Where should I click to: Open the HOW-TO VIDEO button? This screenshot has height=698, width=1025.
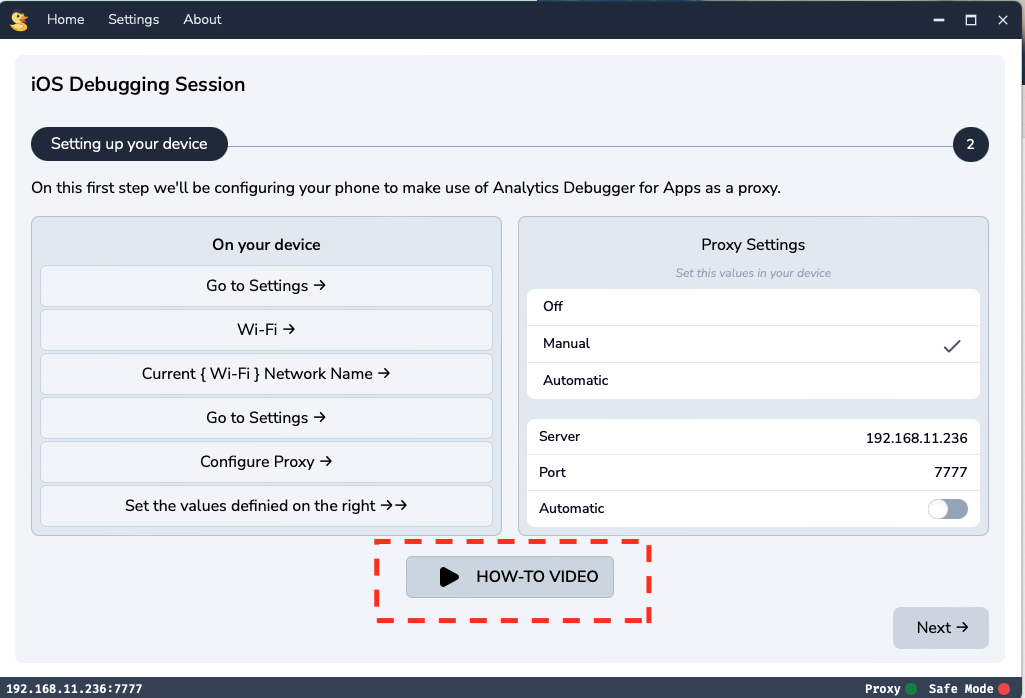coord(510,576)
